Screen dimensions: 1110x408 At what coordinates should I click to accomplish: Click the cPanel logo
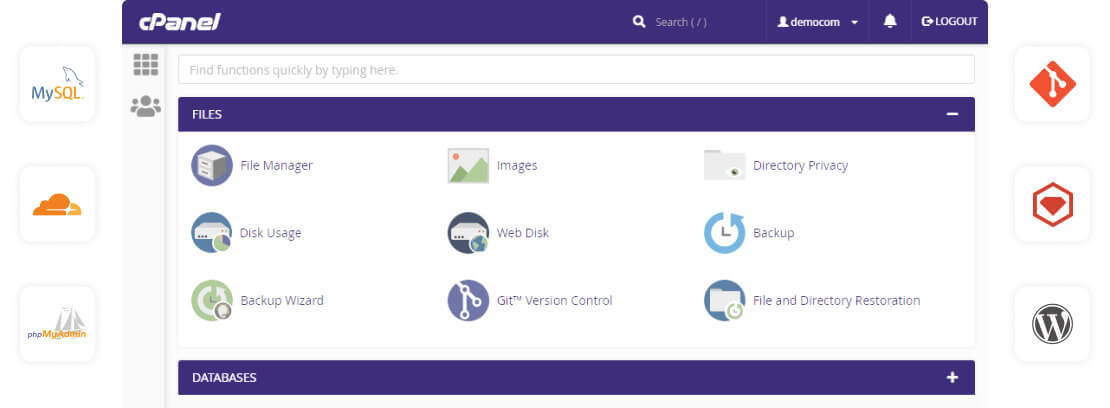click(x=179, y=22)
